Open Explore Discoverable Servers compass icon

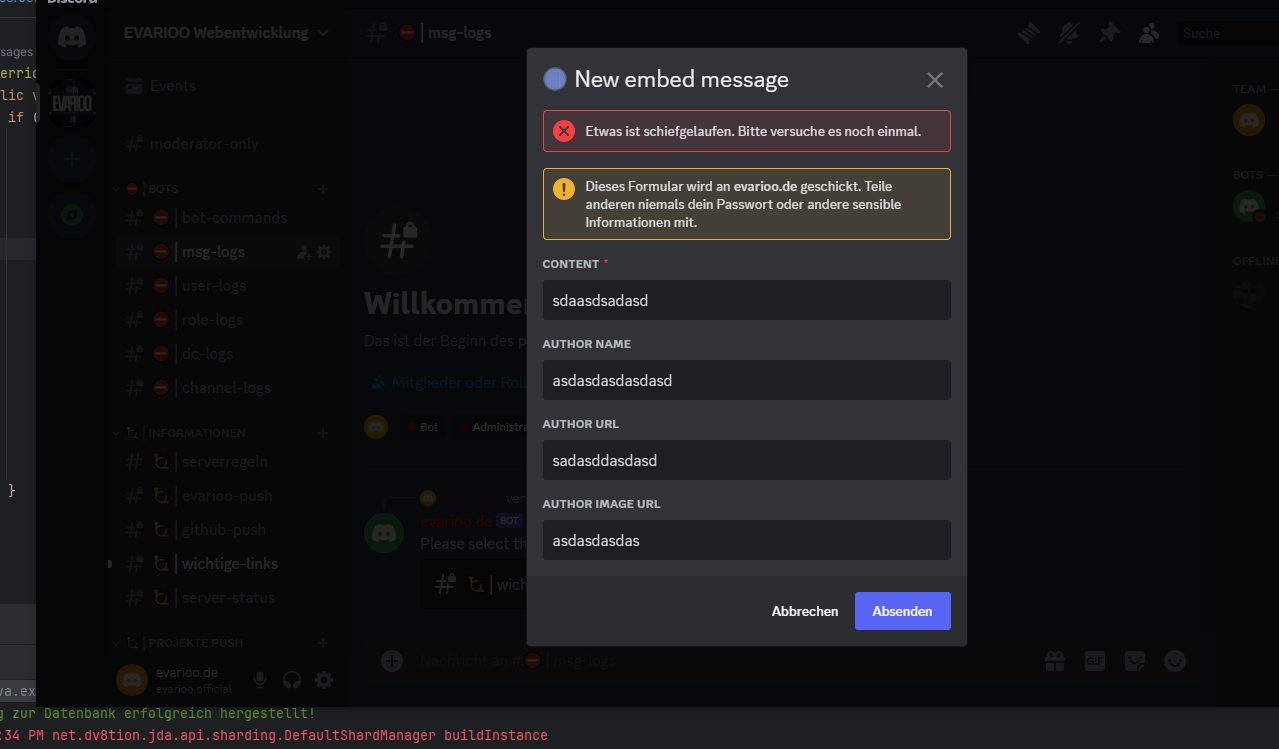(x=72, y=213)
